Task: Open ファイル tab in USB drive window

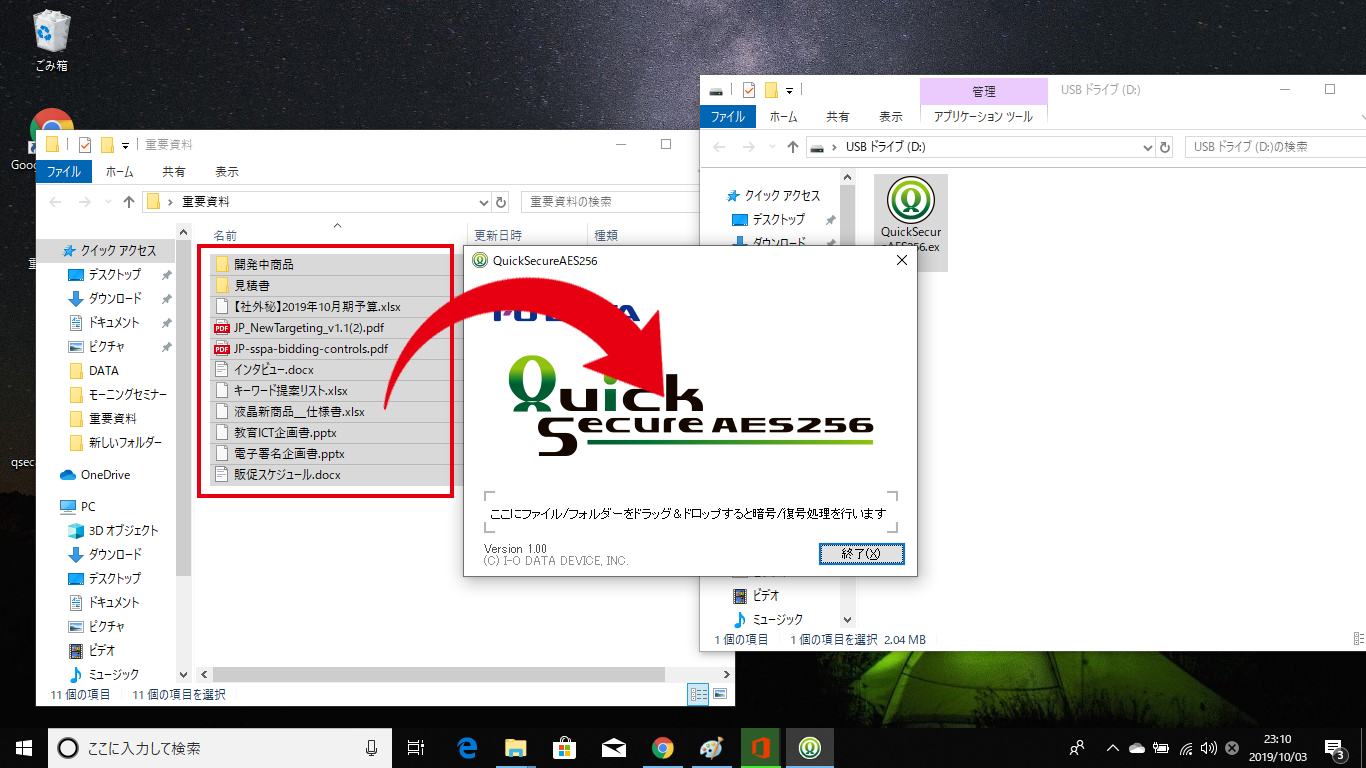Action: coord(728,117)
